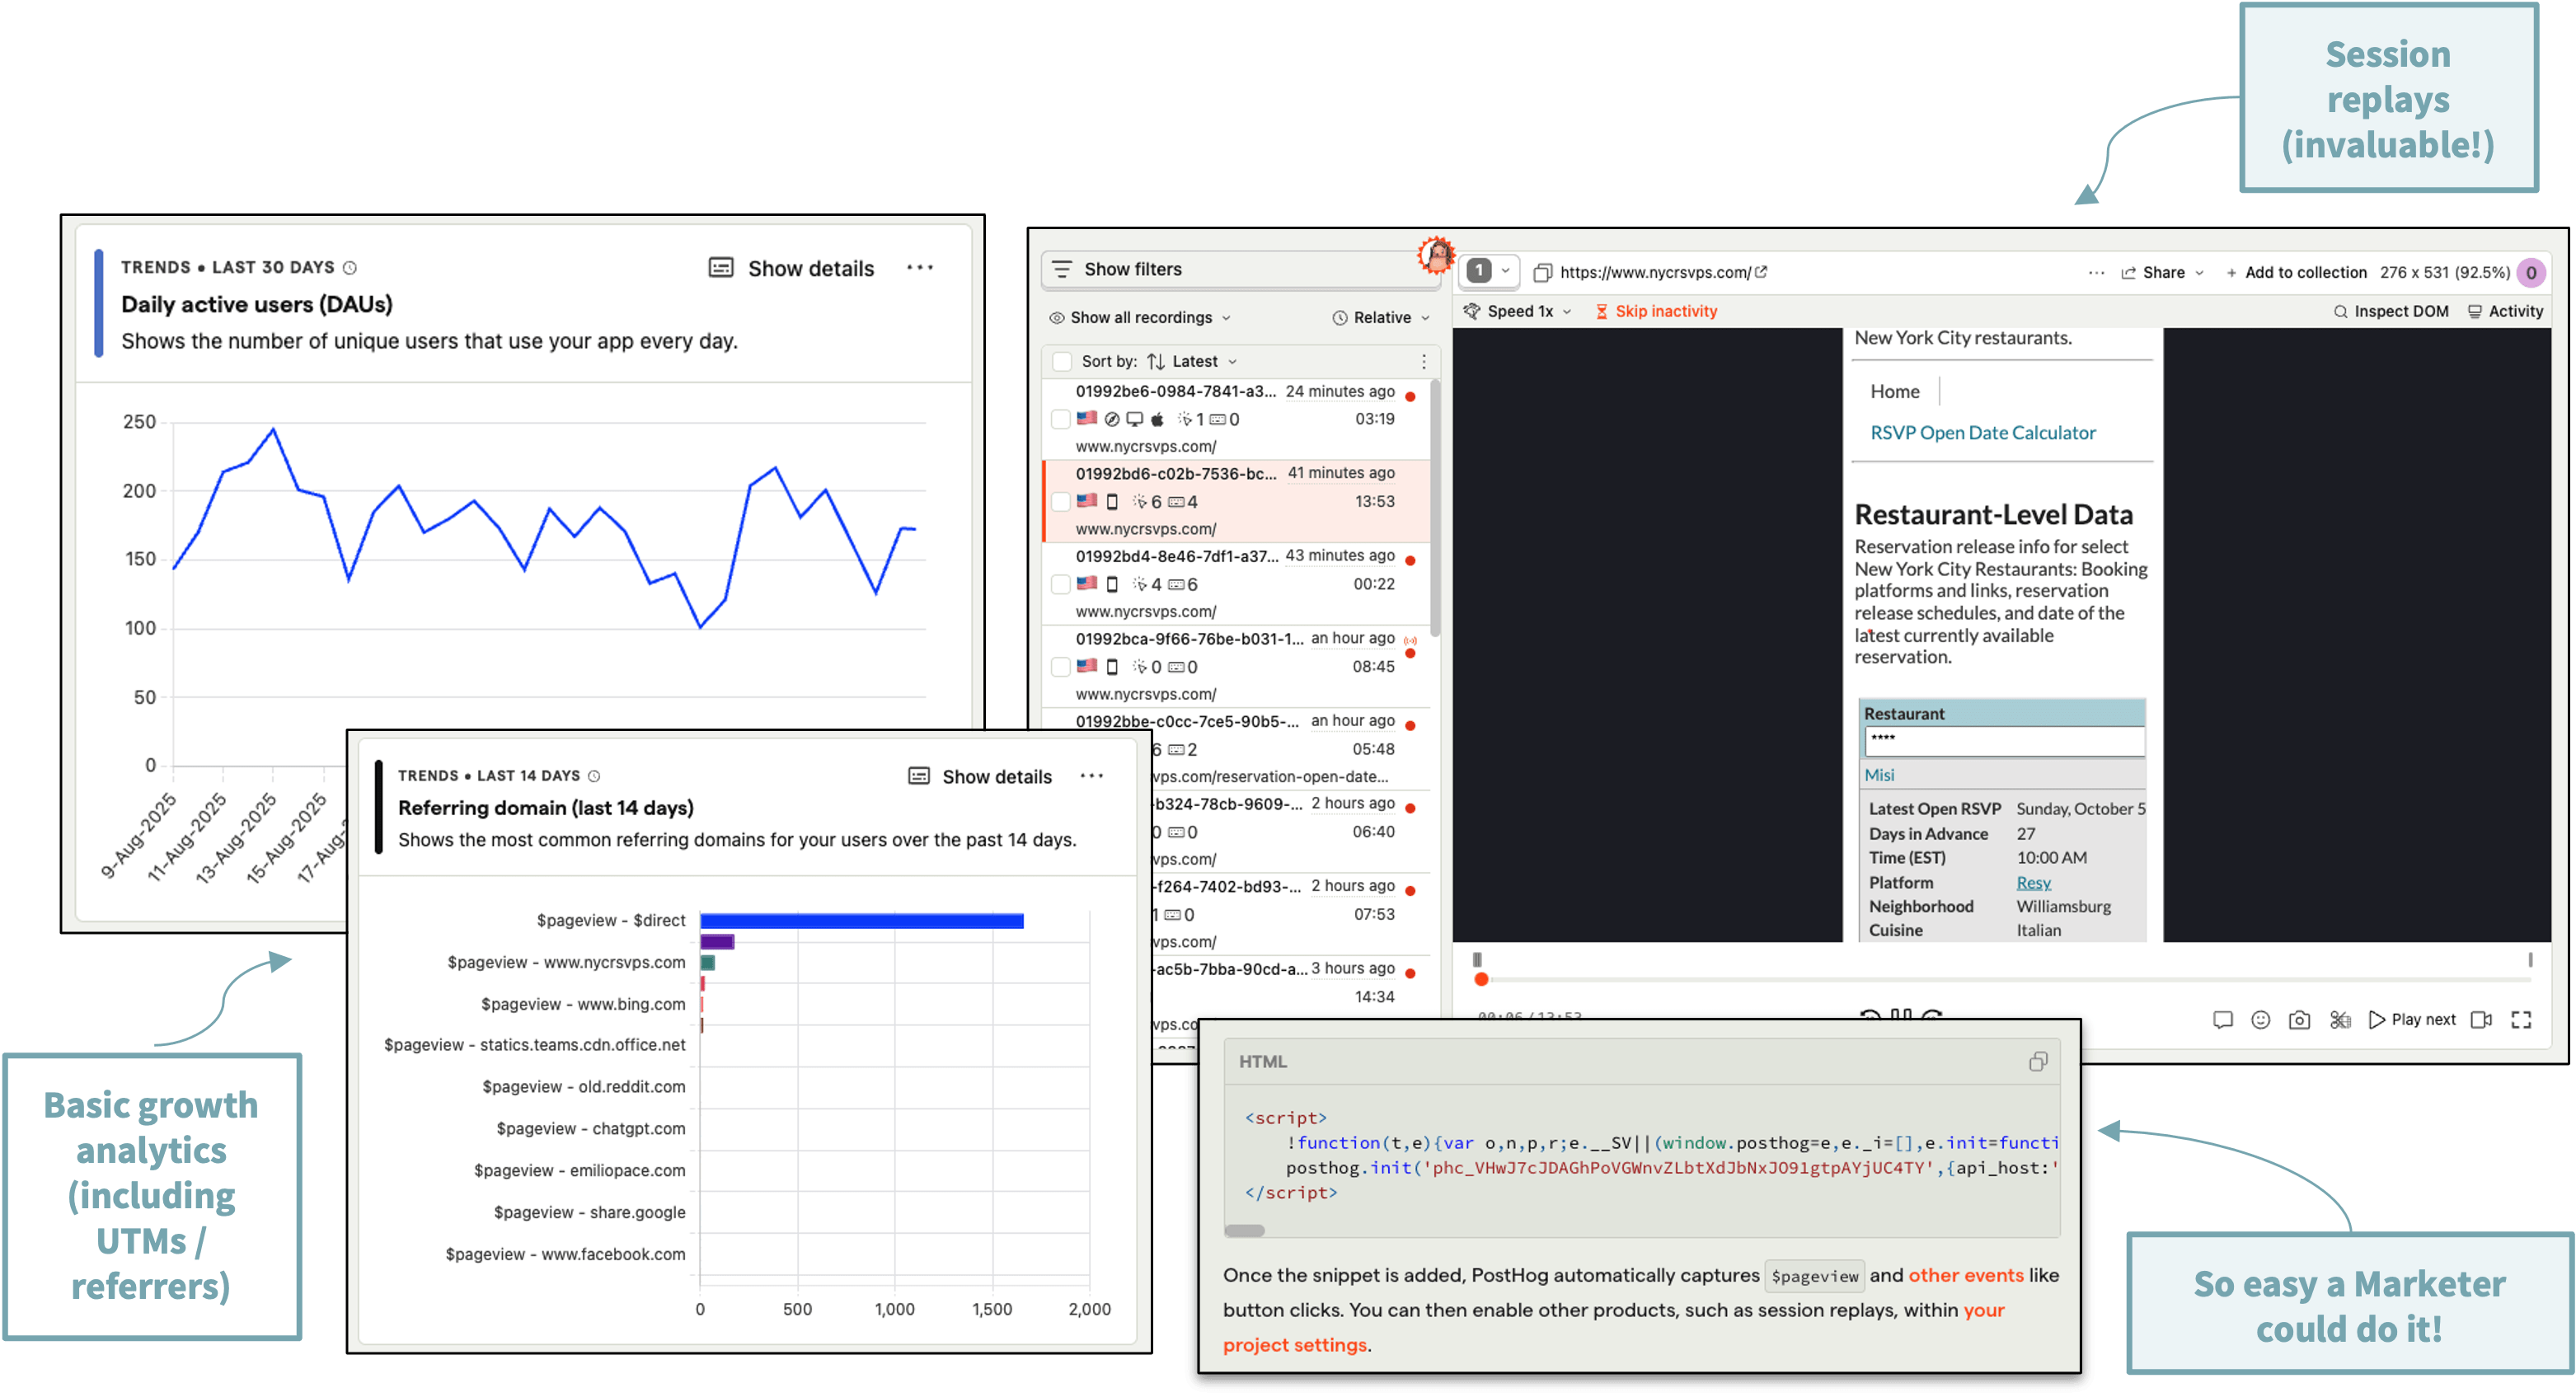2576x1397 pixels.
Task: Check the checkbox for recording 01992be6
Action: point(1061,419)
